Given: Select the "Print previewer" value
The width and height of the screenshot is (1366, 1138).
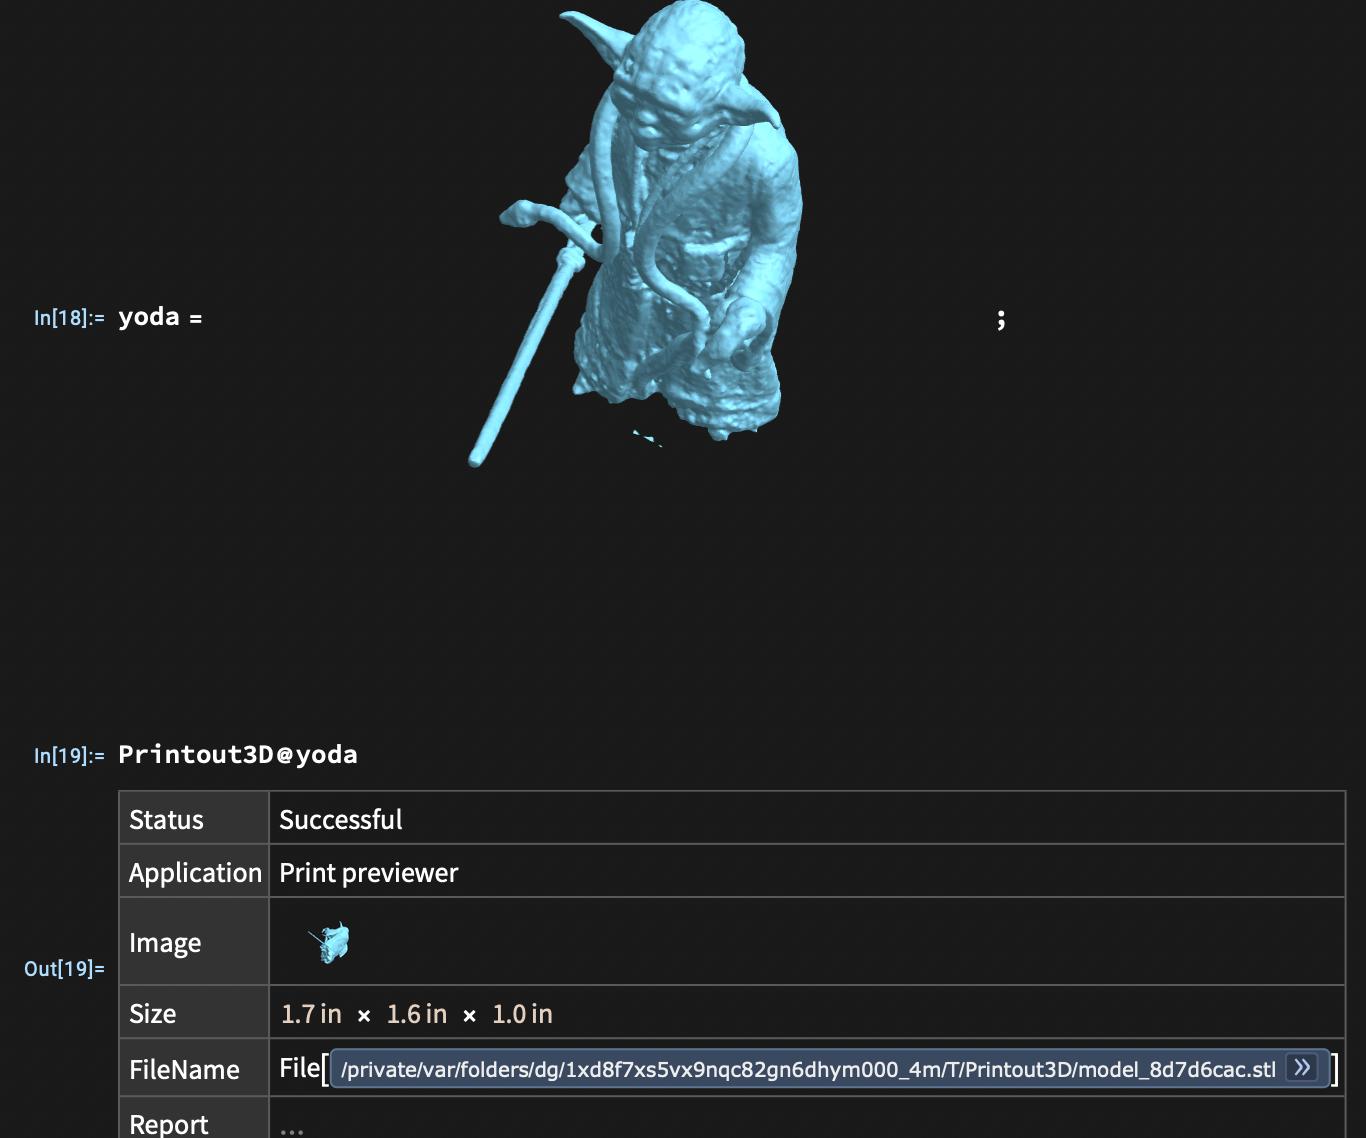Looking at the screenshot, I should click(369, 872).
